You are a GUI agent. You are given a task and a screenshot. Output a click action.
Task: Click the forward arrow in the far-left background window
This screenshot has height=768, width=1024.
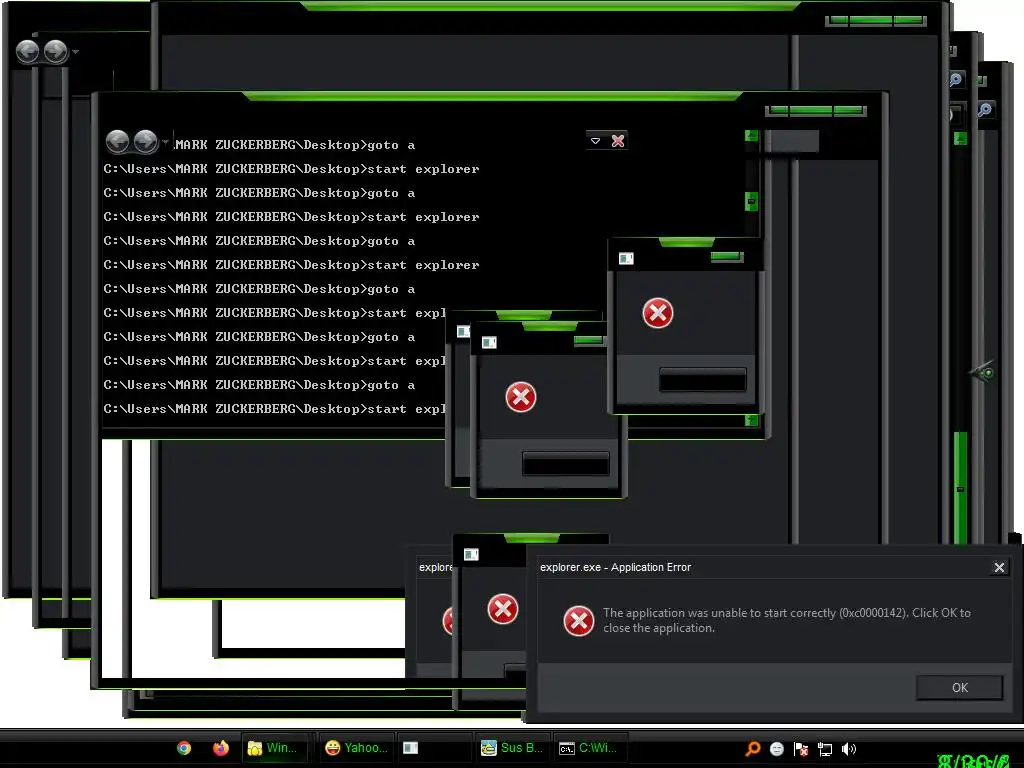coord(56,52)
